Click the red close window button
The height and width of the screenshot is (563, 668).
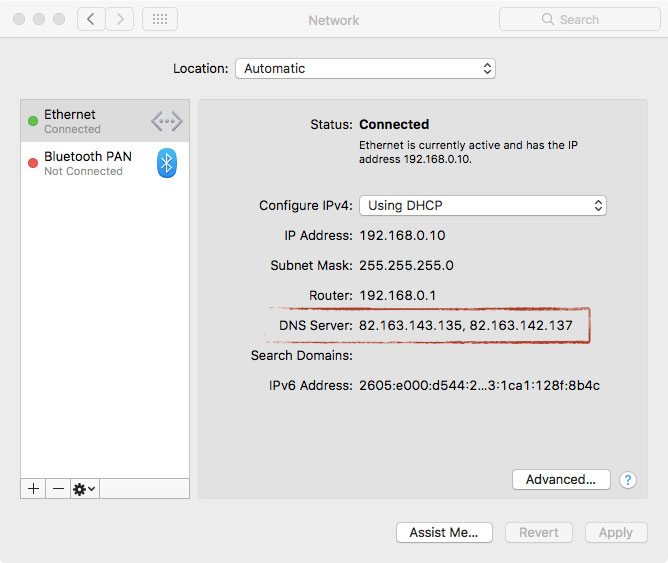[x=18, y=19]
